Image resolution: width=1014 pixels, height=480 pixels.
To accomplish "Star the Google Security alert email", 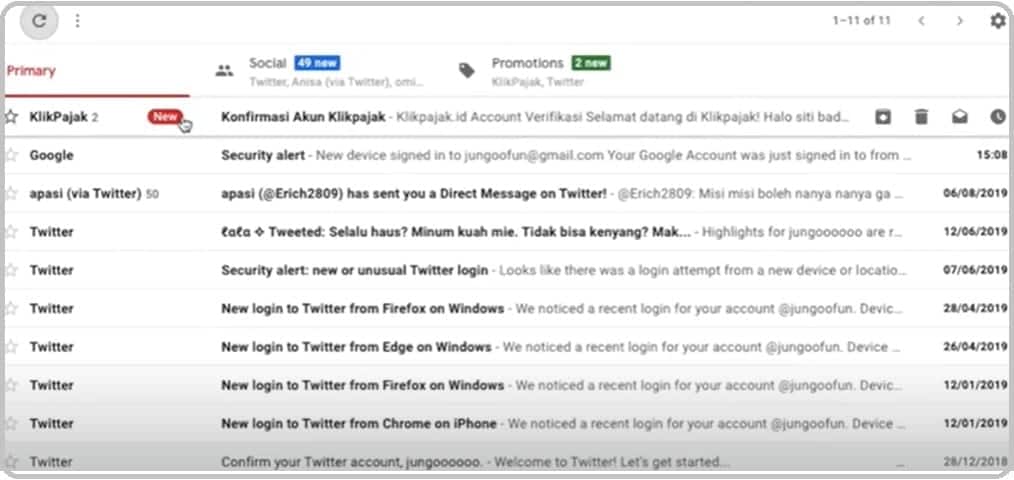I will click(x=11, y=155).
